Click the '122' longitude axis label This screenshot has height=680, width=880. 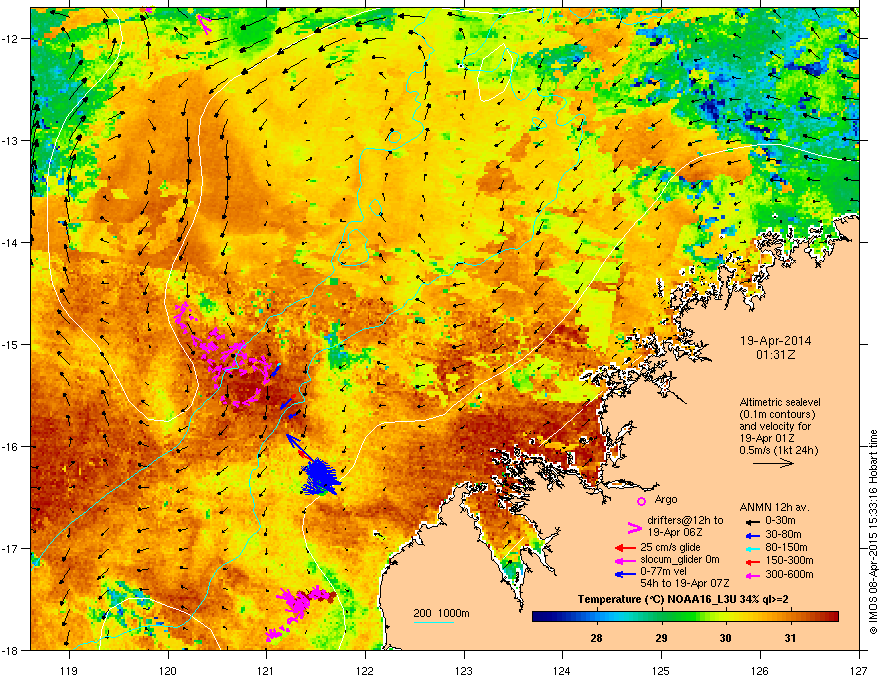click(365, 670)
